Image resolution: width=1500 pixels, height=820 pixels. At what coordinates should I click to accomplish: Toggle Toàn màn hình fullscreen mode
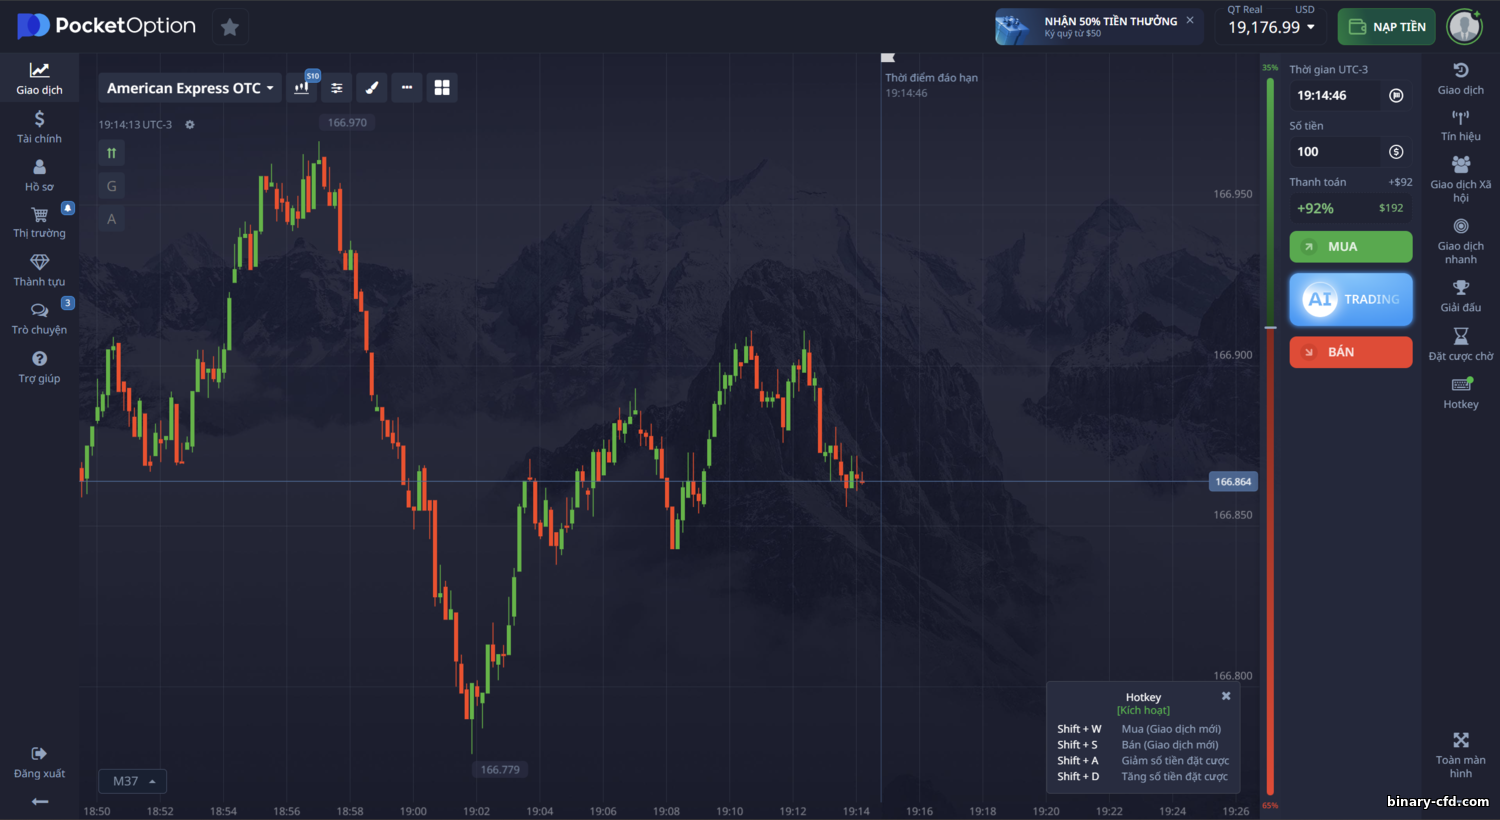pos(1461,755)
